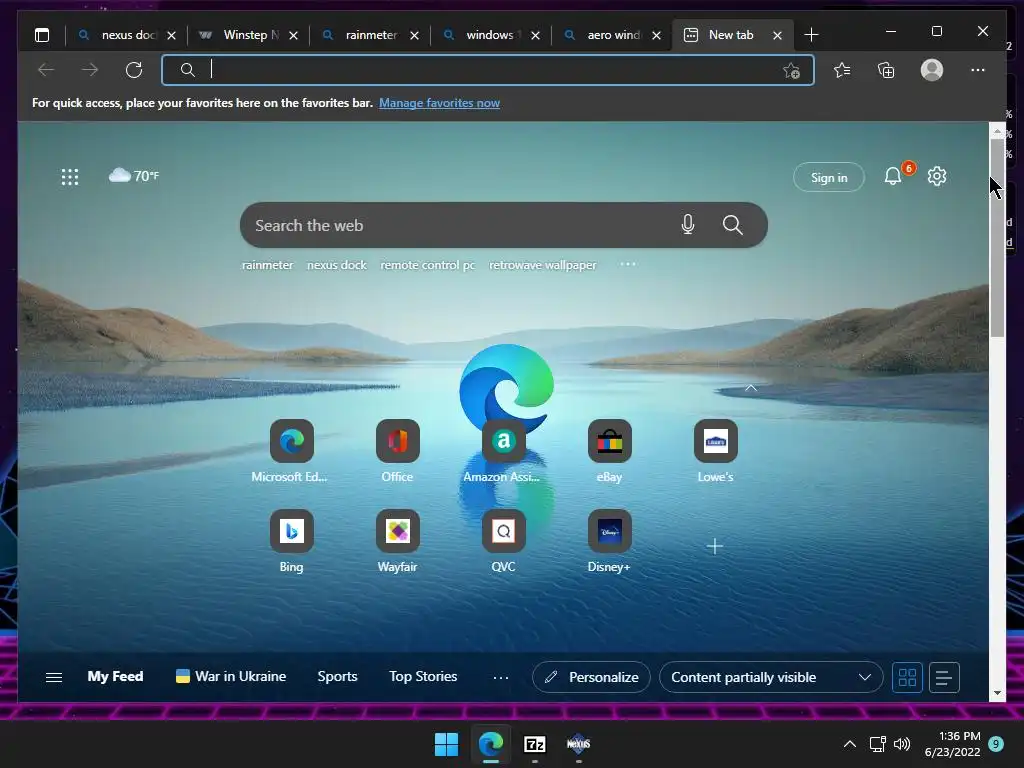The image size is (1024, 768).
Task: Click the Manage favorites now link
Action: (x=440, y=103)
